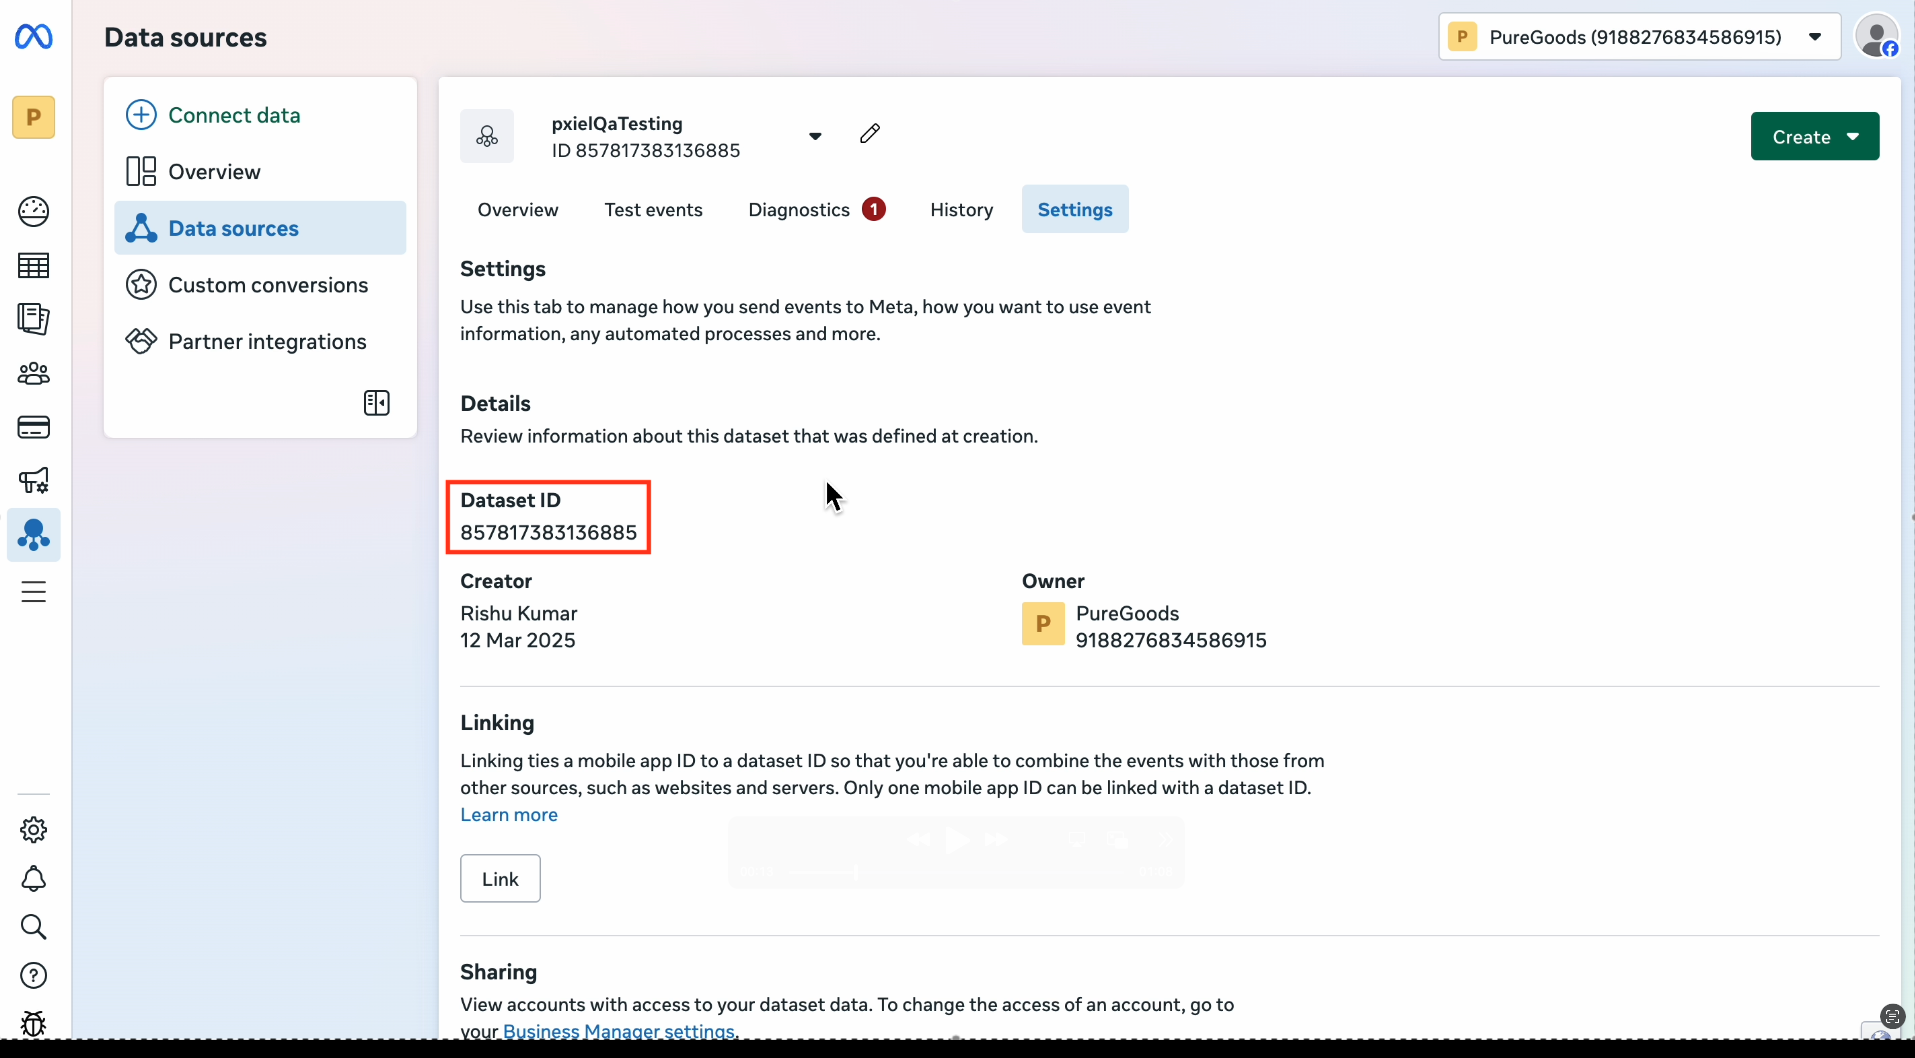1915x1058 pixels.
Task: Click the creator name Rishu Kumar
Action: [x=518, y=613]
